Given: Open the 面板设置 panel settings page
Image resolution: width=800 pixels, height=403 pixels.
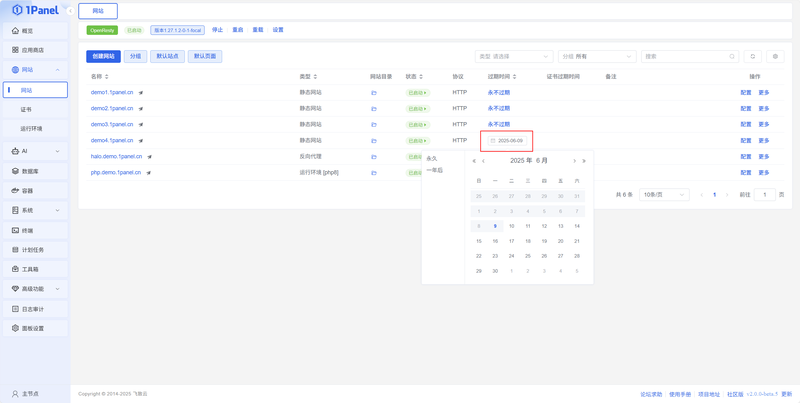Looking at the screenshot, I should click(35, 328).
